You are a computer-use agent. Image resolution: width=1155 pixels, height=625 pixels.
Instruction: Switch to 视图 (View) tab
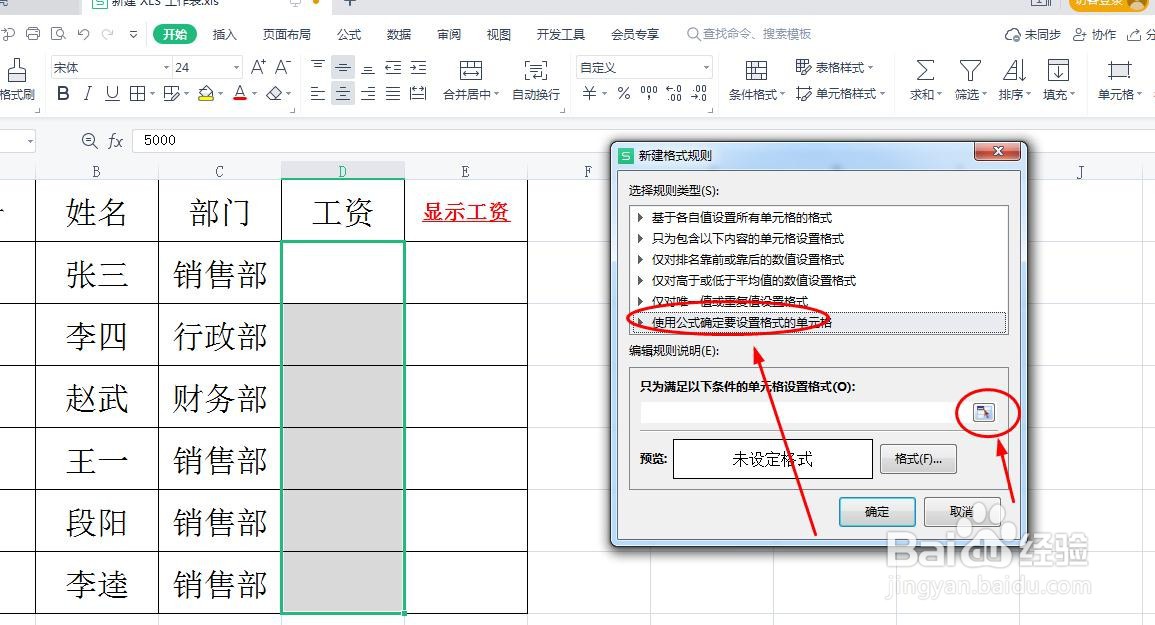[499, 34]
